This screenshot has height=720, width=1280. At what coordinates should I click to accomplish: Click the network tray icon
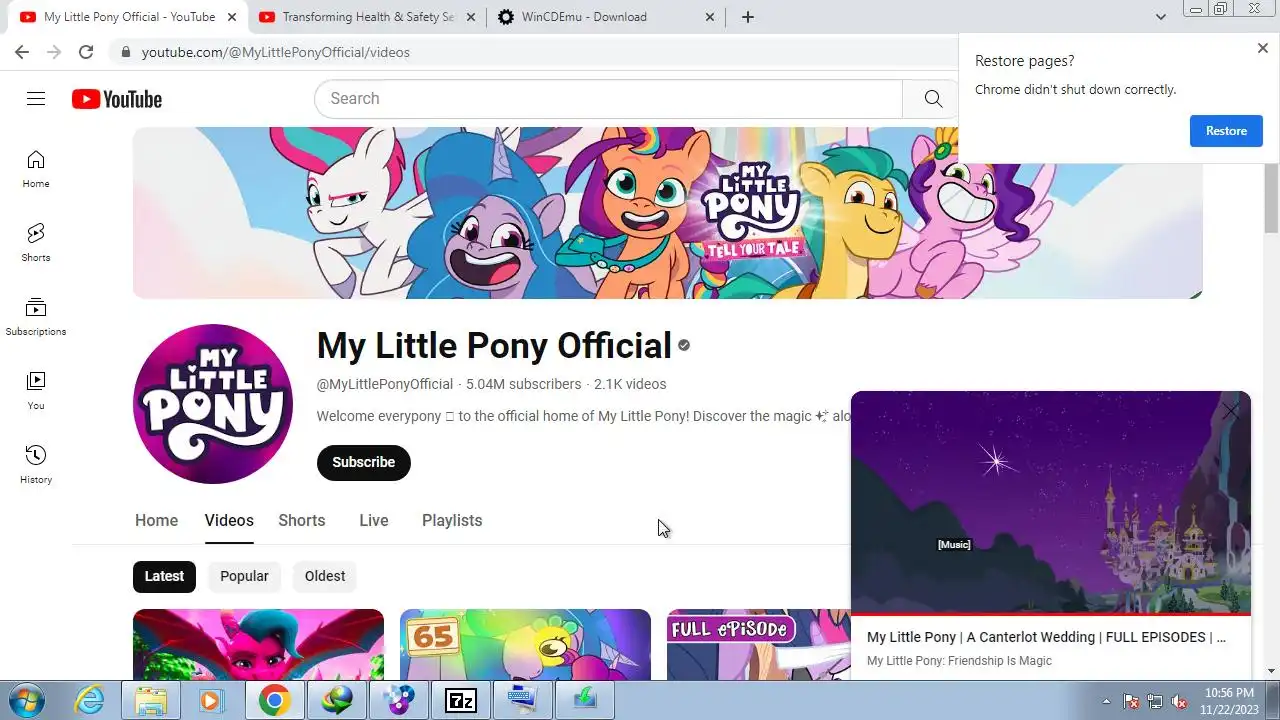(x=1155, y=701)
